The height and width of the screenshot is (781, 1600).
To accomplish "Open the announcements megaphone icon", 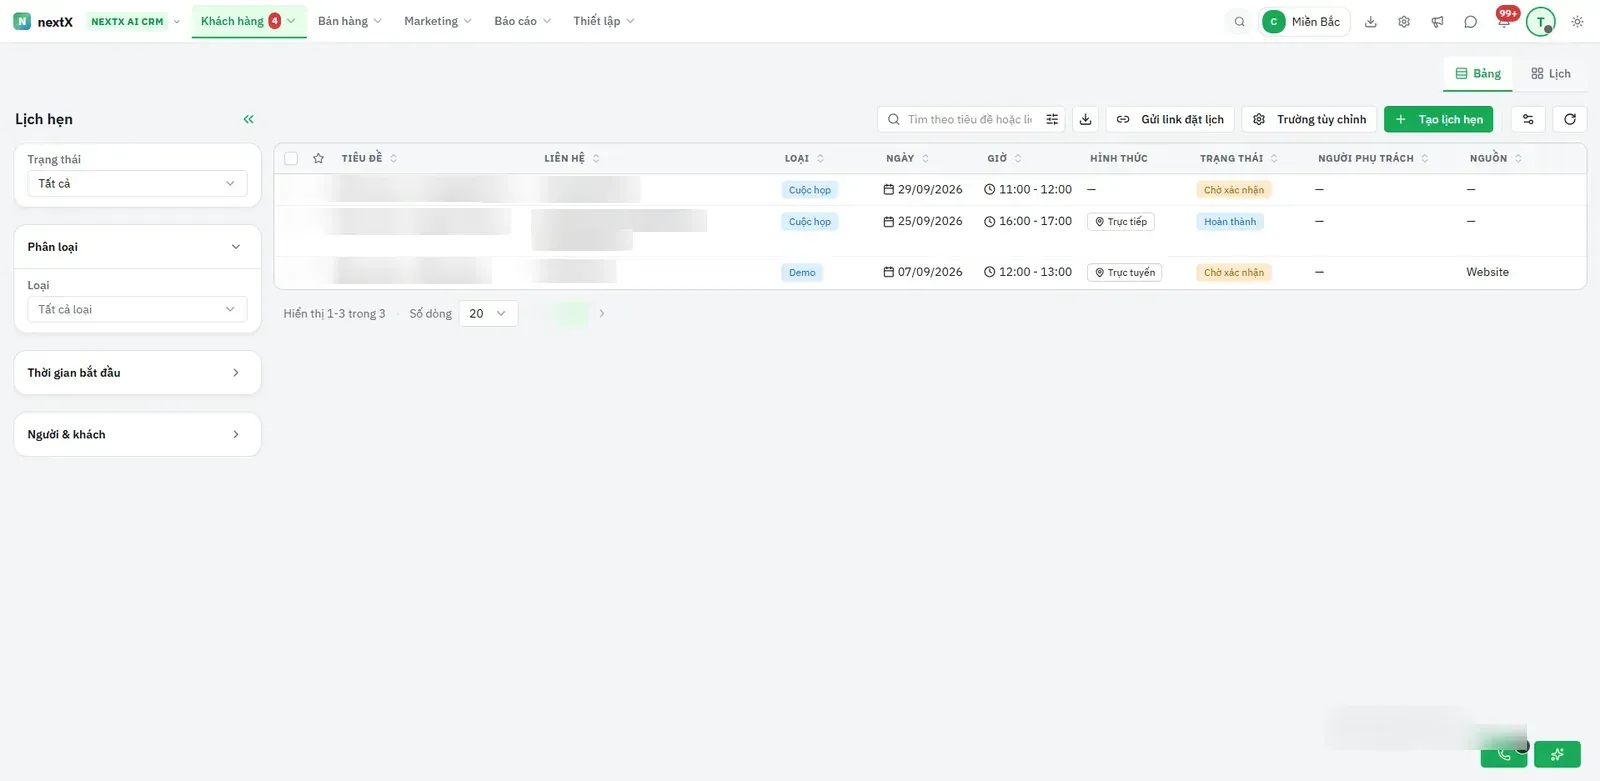I will [x=1437, y=21].
